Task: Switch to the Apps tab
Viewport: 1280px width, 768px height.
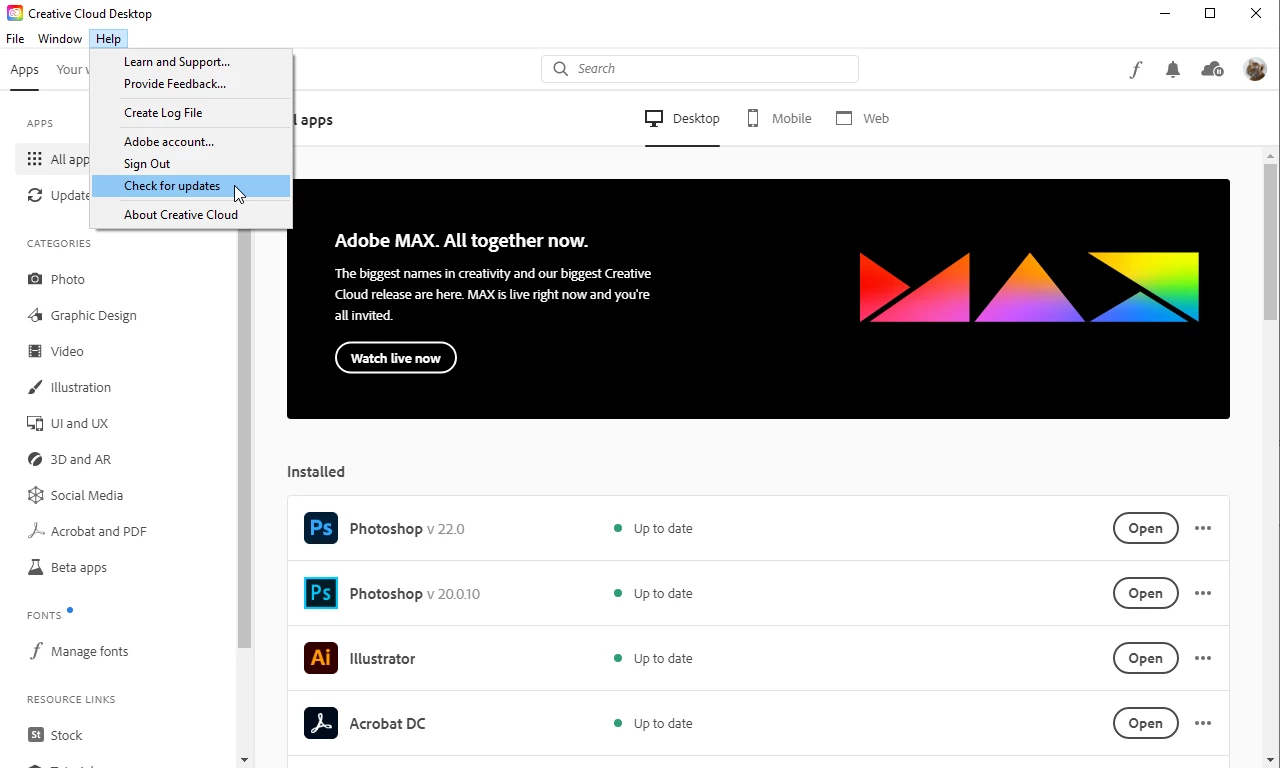Action: (x=24, y=70)
